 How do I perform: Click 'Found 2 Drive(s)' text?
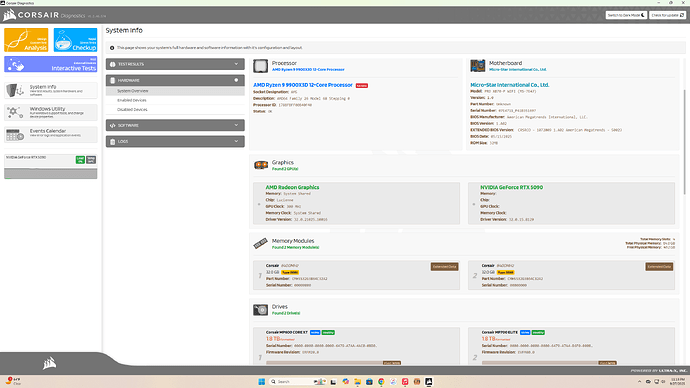point(286,313)
